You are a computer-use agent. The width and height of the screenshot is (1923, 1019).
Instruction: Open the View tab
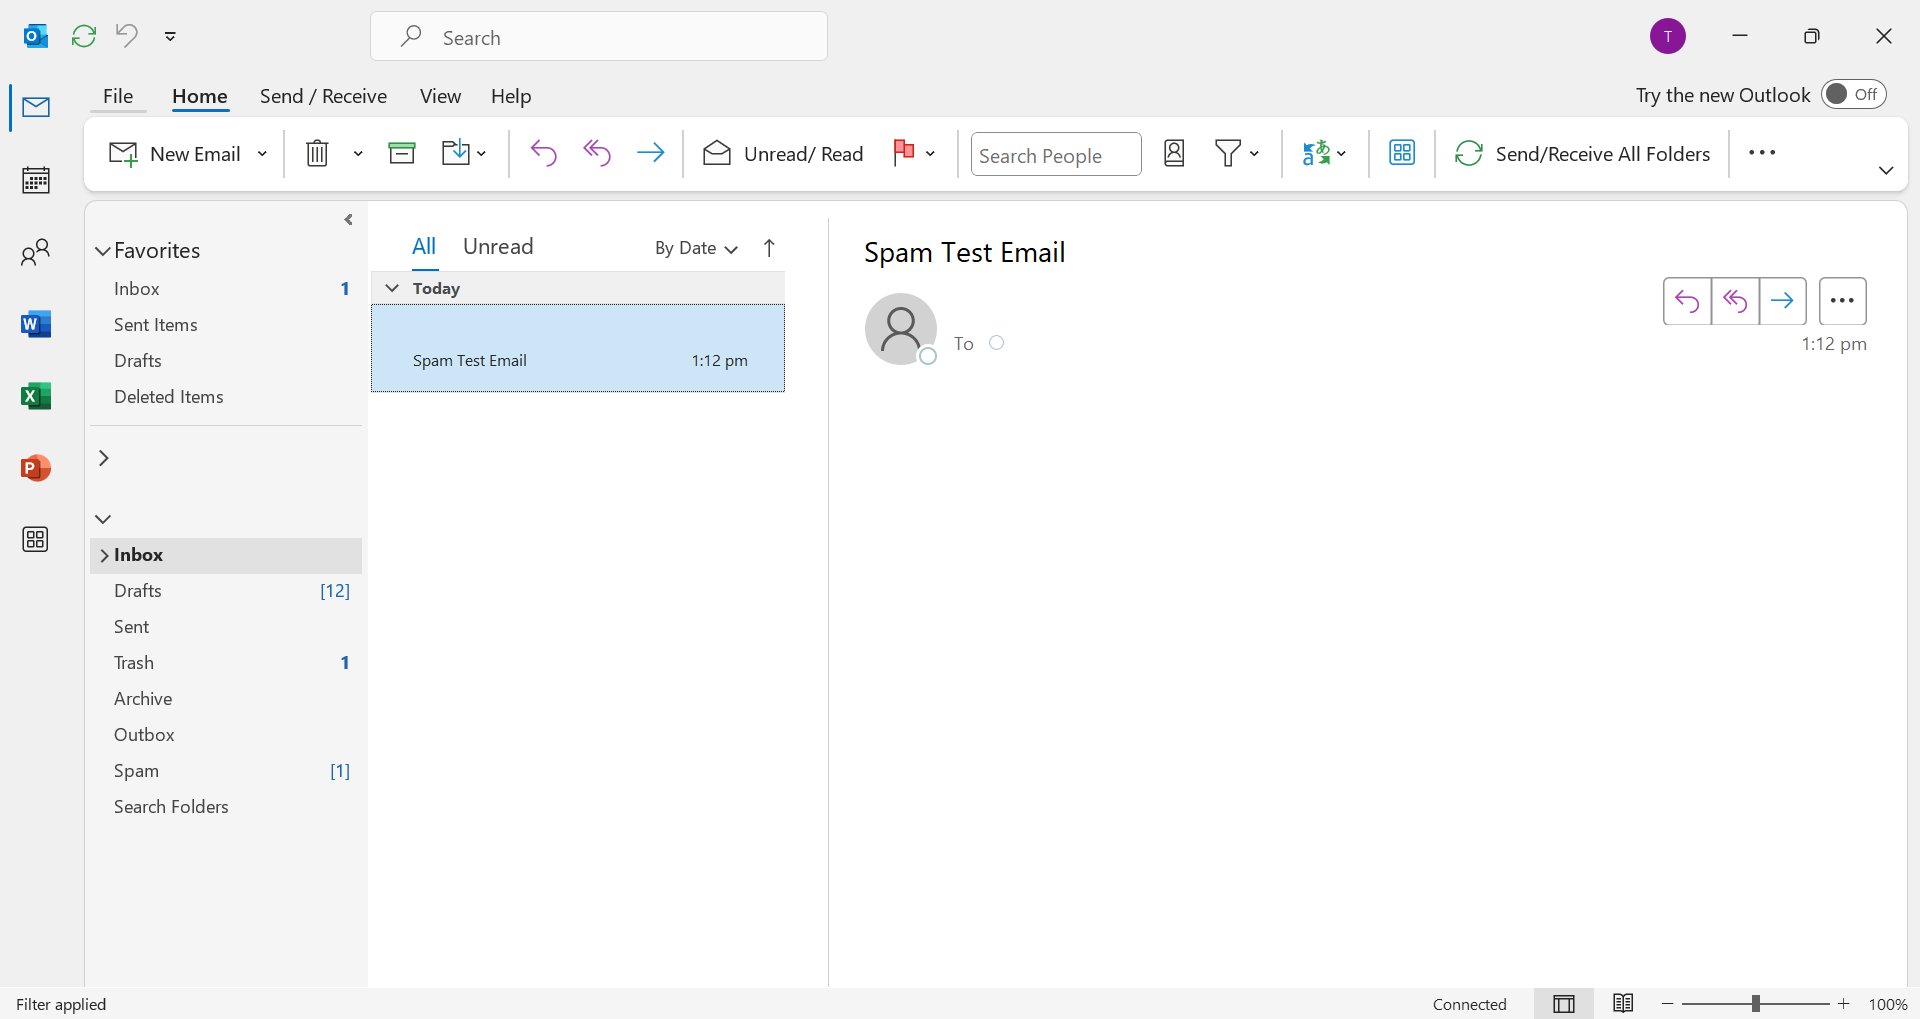click(x=440, y=96)
